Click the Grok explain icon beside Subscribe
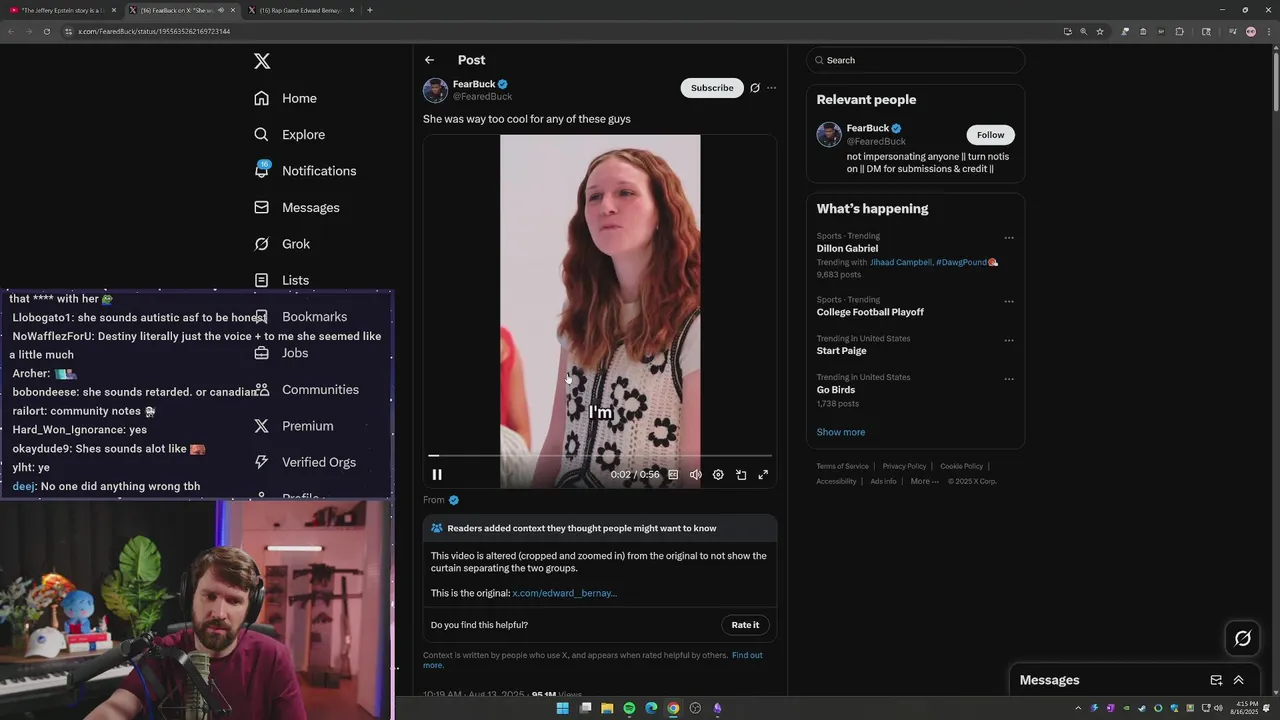This screenshot has width=1280, height=720. (755, 88)
